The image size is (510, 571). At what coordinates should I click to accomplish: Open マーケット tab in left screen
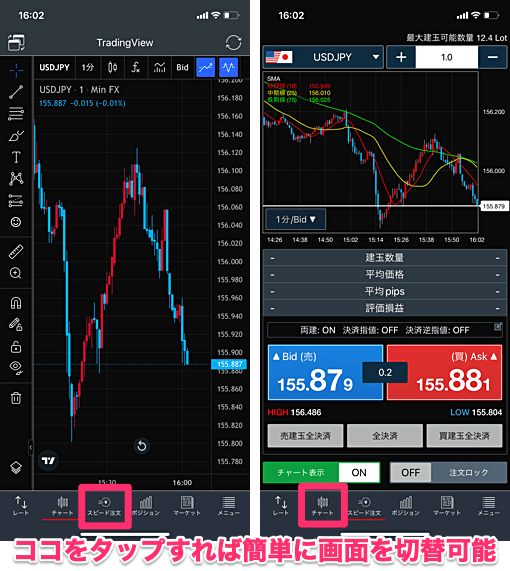pos(187,506)
